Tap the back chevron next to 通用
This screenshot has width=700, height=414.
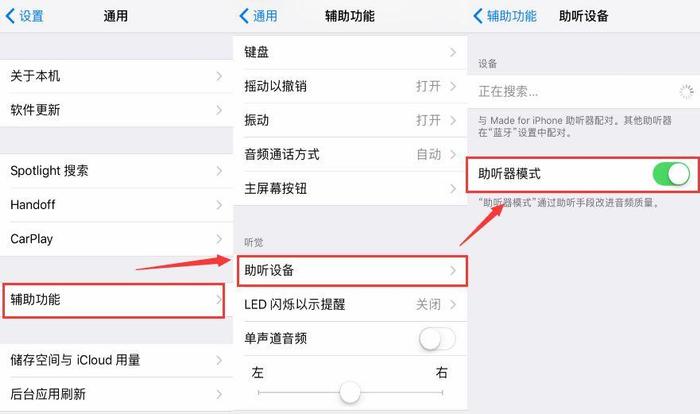[x=244, y=16]
